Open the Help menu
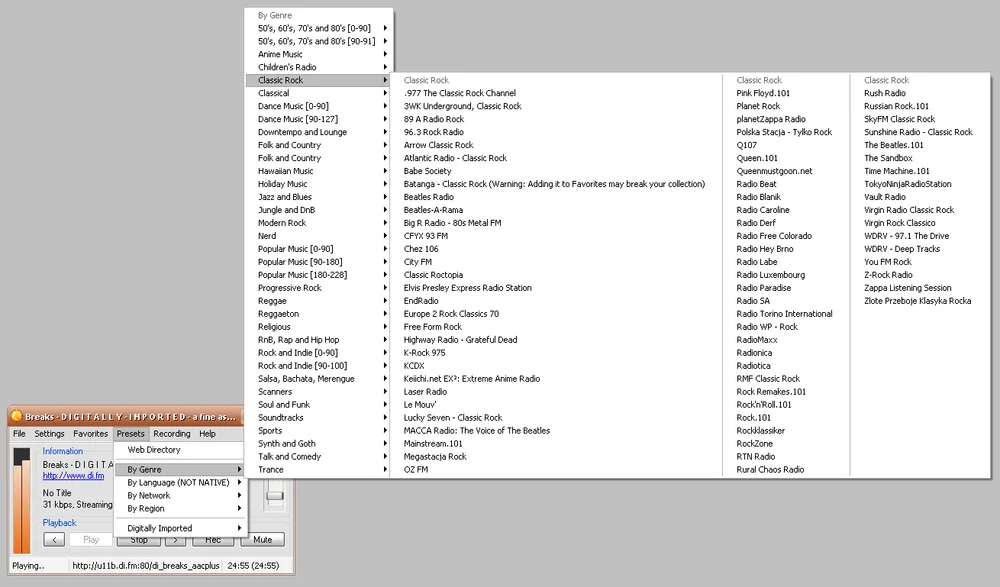 (x=207, y=434)
